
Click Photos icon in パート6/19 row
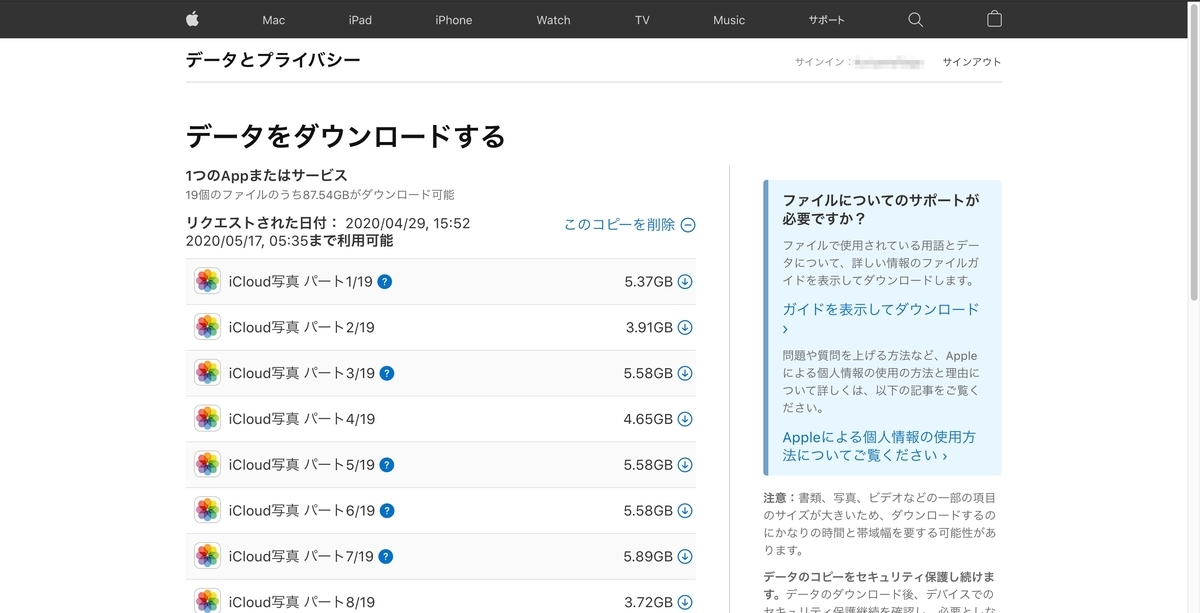(x=207, y=510)
